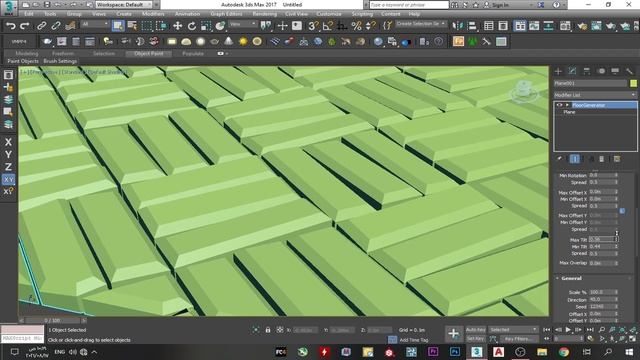Viewport: 640px width, 360px height.
Task: Switch to the Populate ribbon tab
Action: [193, 53]
